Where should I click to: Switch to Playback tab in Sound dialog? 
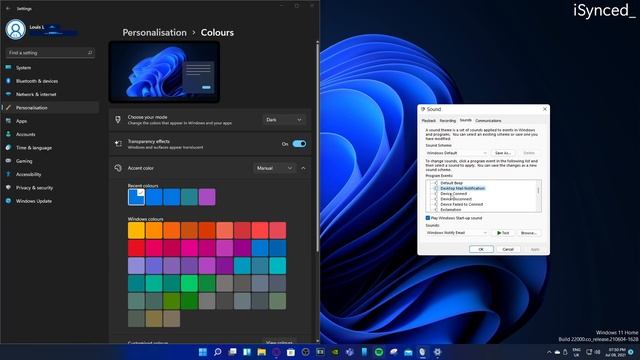pos(429,121)
